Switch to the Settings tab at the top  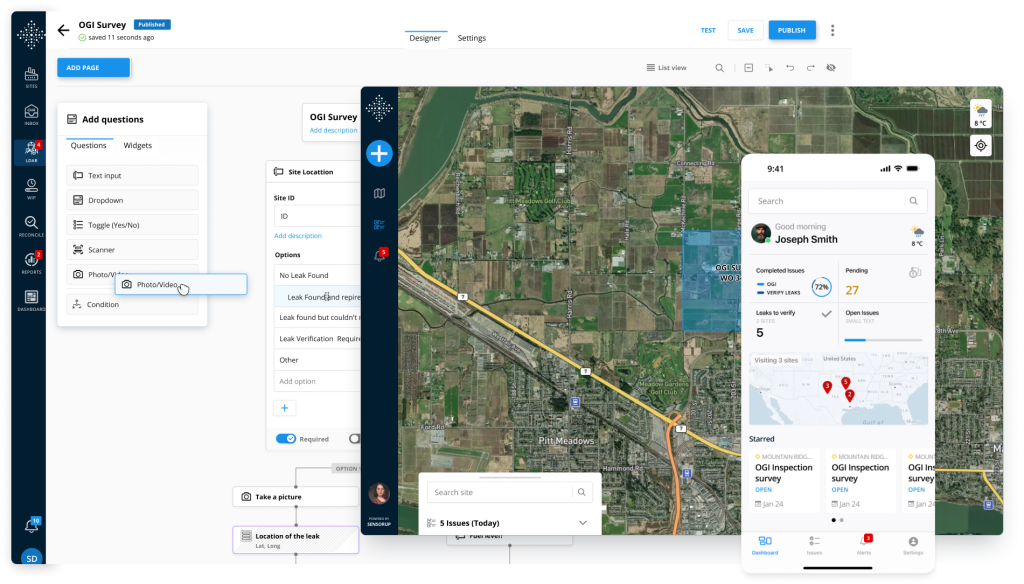coord(472,38)
